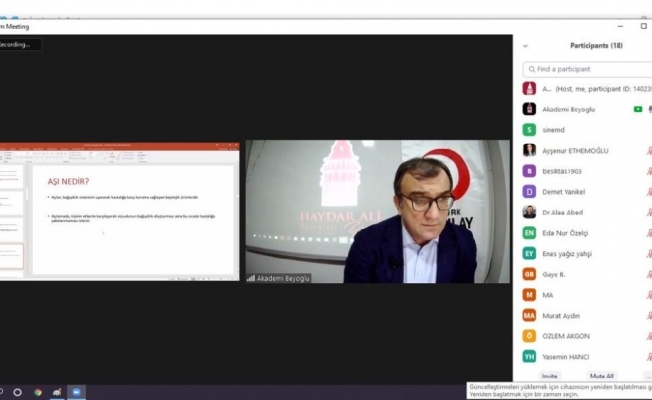Click the Recording indicator label

tap(20, 45)
